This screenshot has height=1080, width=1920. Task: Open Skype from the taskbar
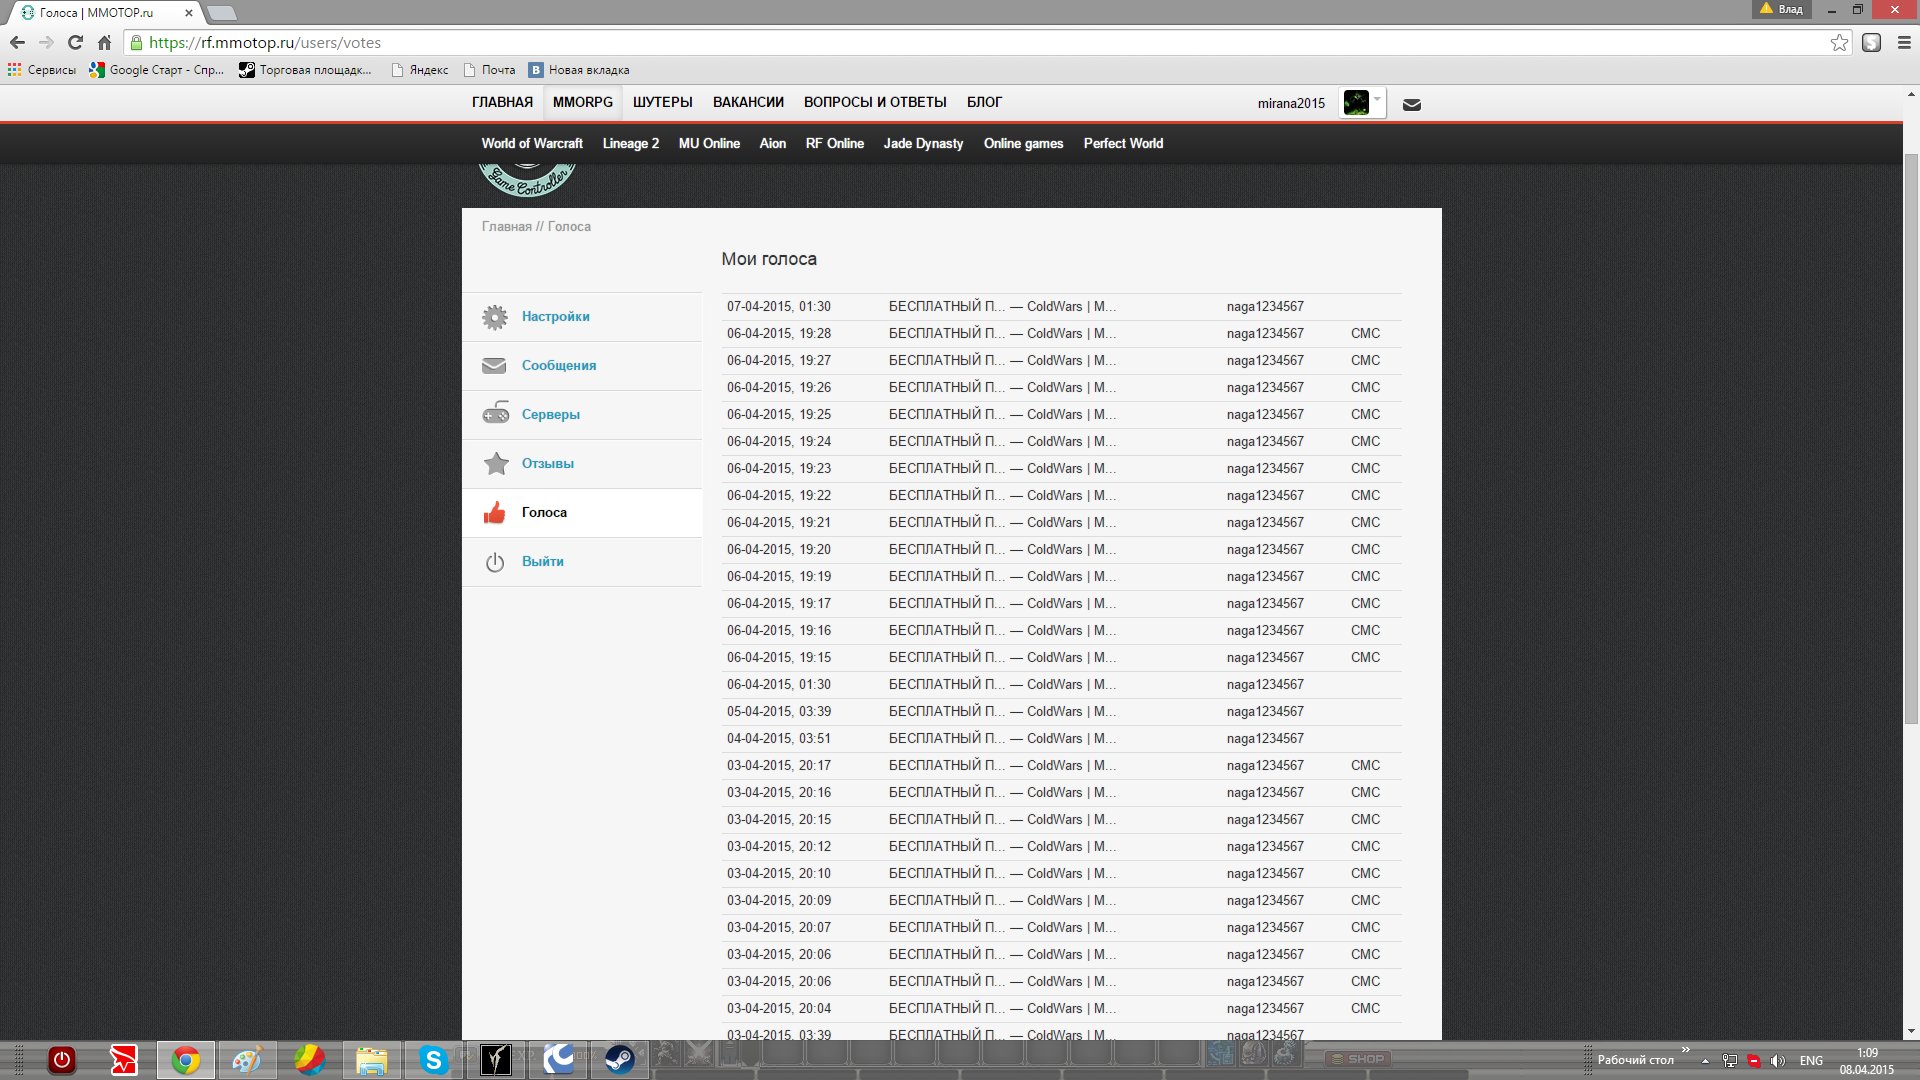pos(433,1060)
